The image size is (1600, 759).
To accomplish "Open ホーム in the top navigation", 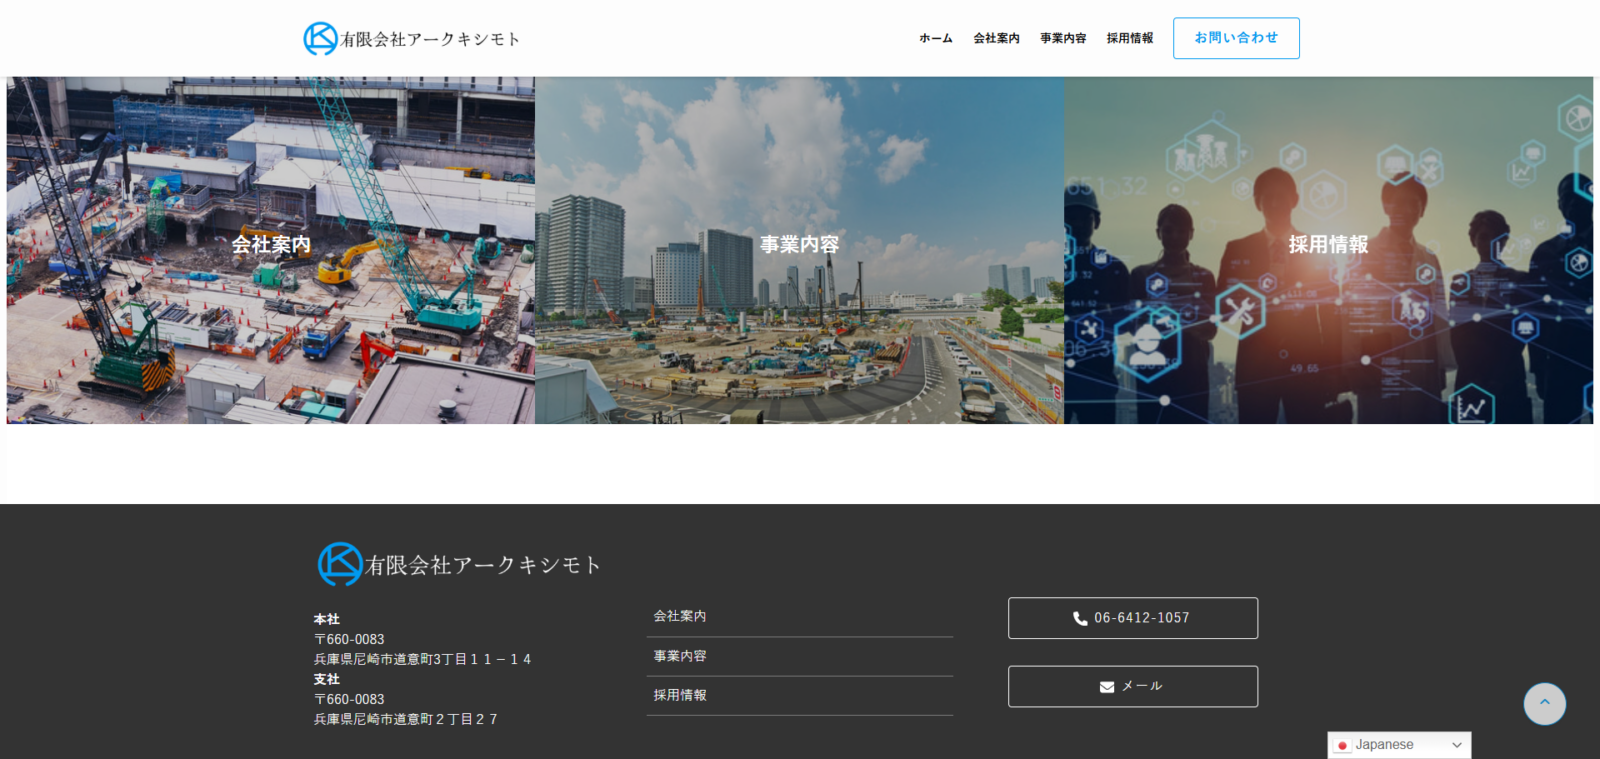I will point(936,39).
